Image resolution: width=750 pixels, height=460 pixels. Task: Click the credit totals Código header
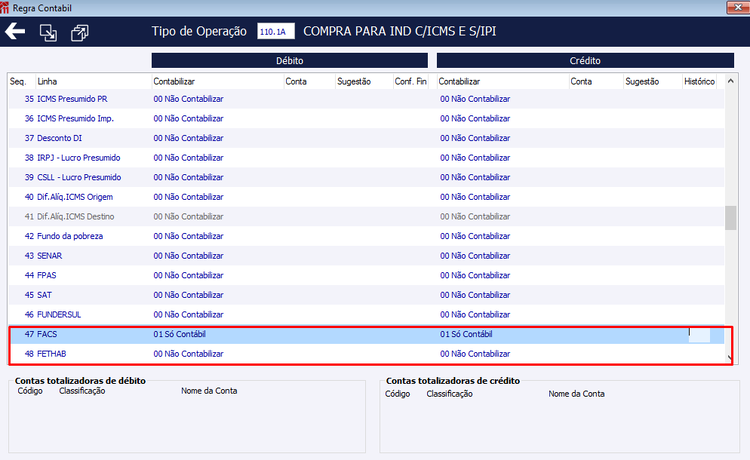[x=397, y=394]
